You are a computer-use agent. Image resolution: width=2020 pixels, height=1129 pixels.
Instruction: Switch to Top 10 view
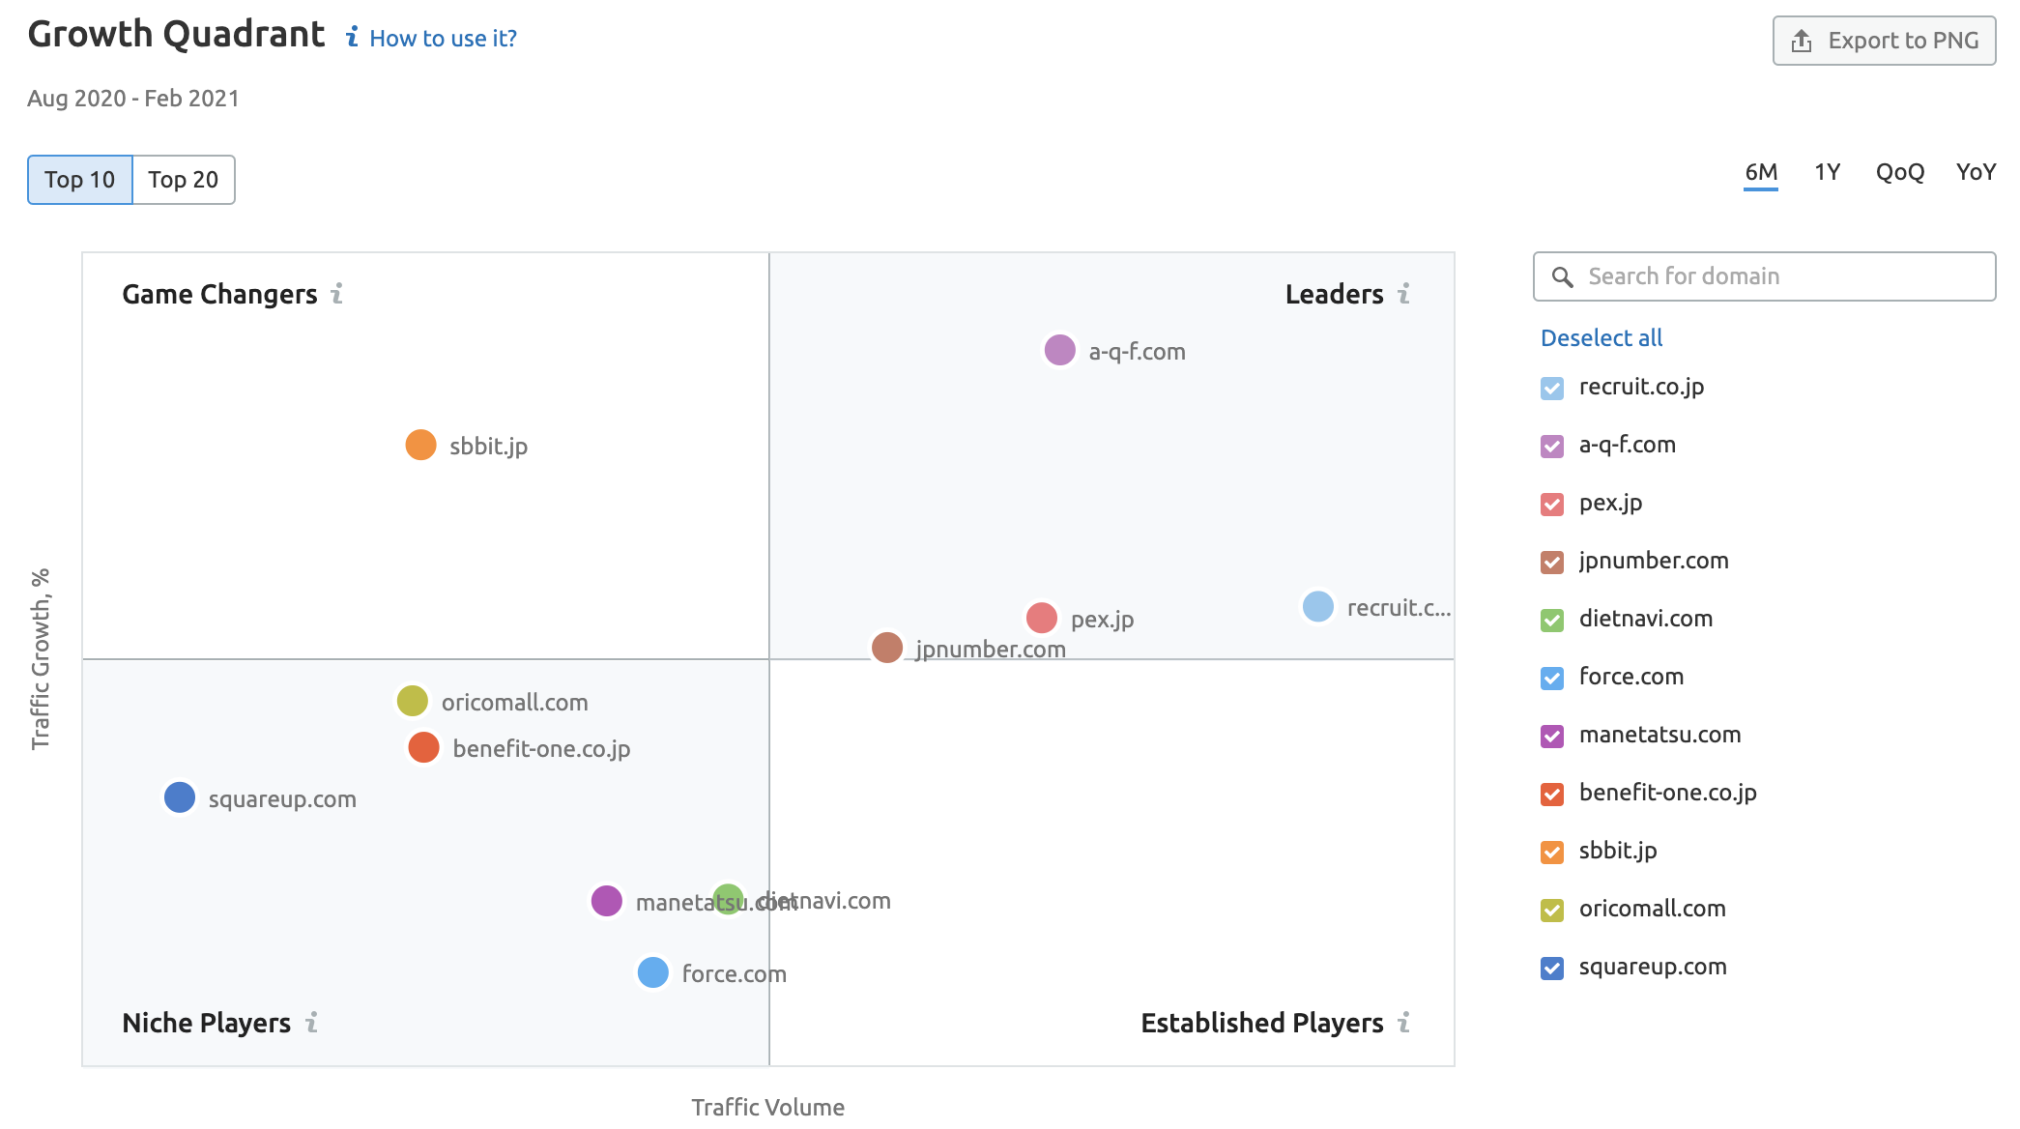coord(80,180)
